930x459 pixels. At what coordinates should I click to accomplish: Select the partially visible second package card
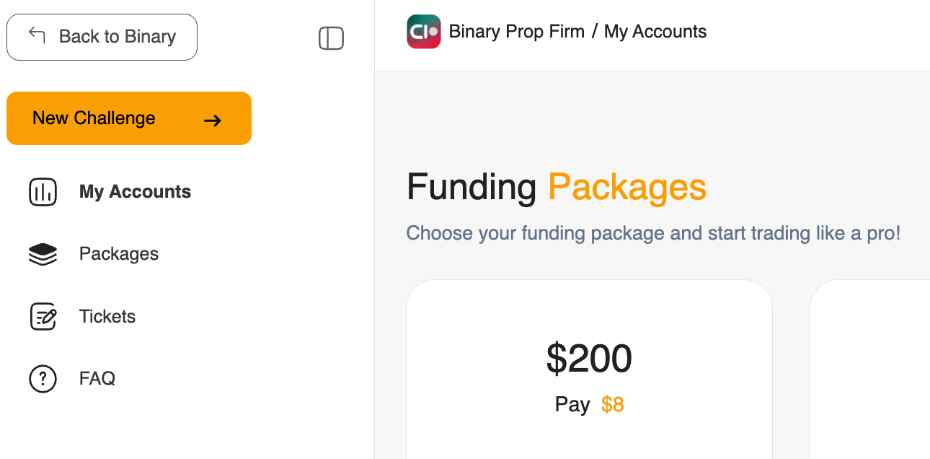pyautogui.click(x=870, y=370)
